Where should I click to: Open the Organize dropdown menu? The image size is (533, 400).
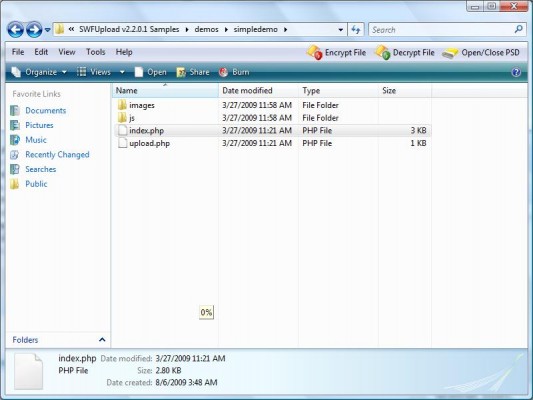click(x=39, y=72)
